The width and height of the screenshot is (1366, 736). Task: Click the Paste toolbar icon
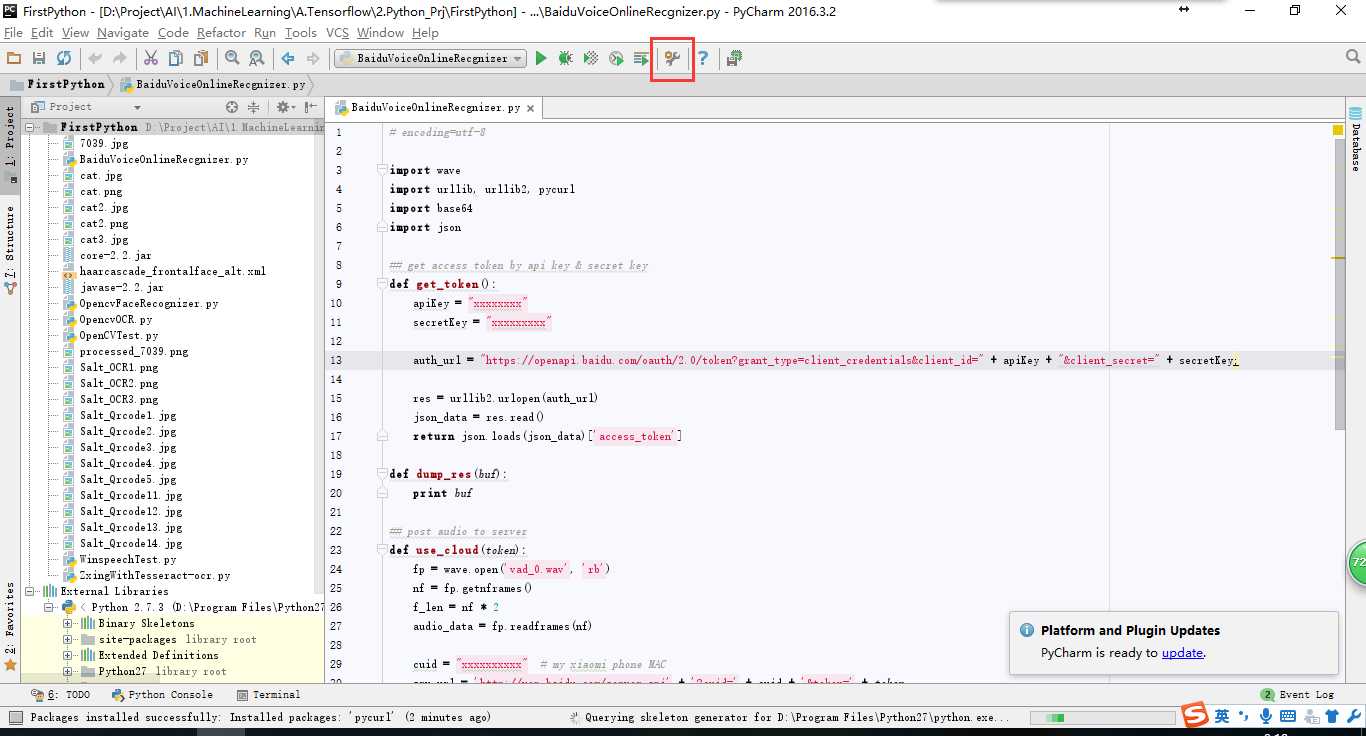[201, 59]
